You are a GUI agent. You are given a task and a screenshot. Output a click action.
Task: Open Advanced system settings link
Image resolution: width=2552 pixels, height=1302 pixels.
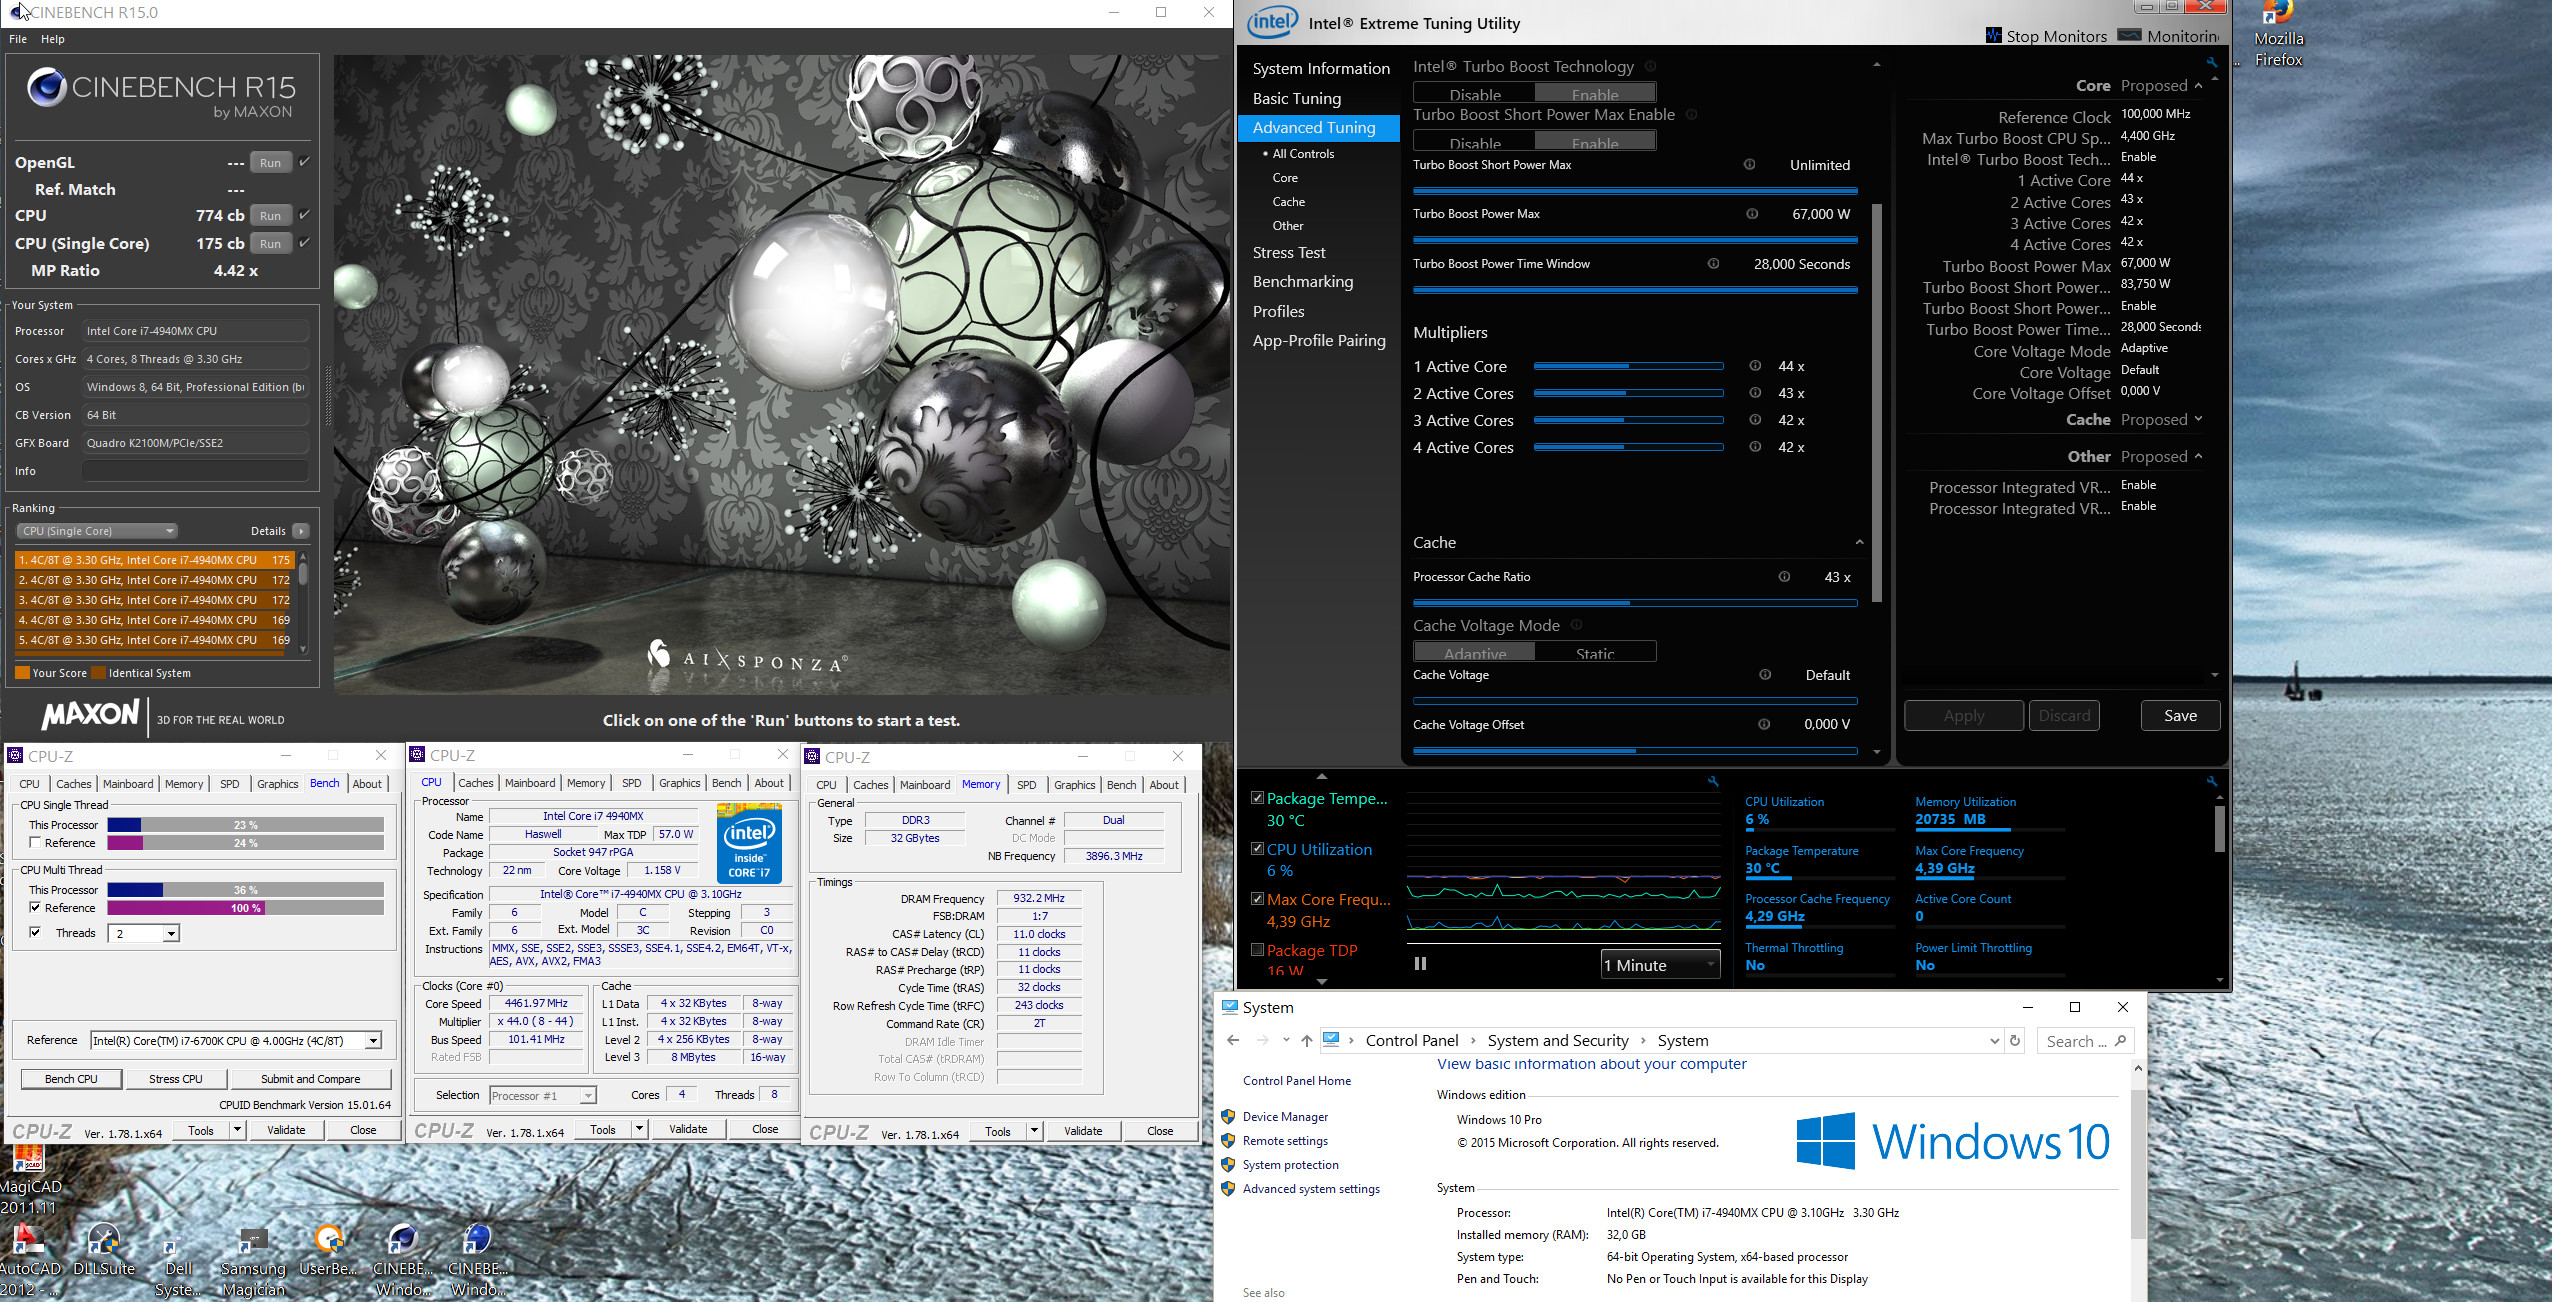pyautogui.click(x=1311, y=1189)
